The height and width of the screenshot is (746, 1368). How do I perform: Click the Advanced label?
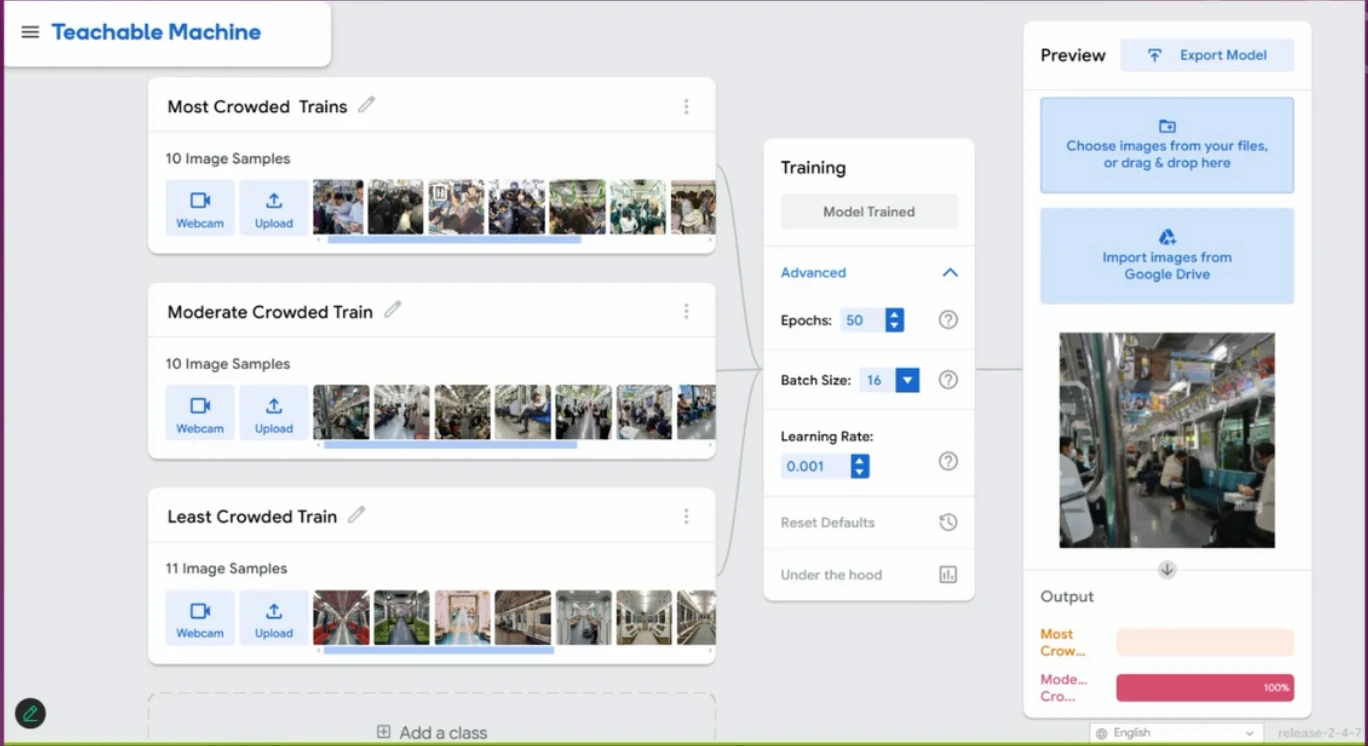(813, 272)
